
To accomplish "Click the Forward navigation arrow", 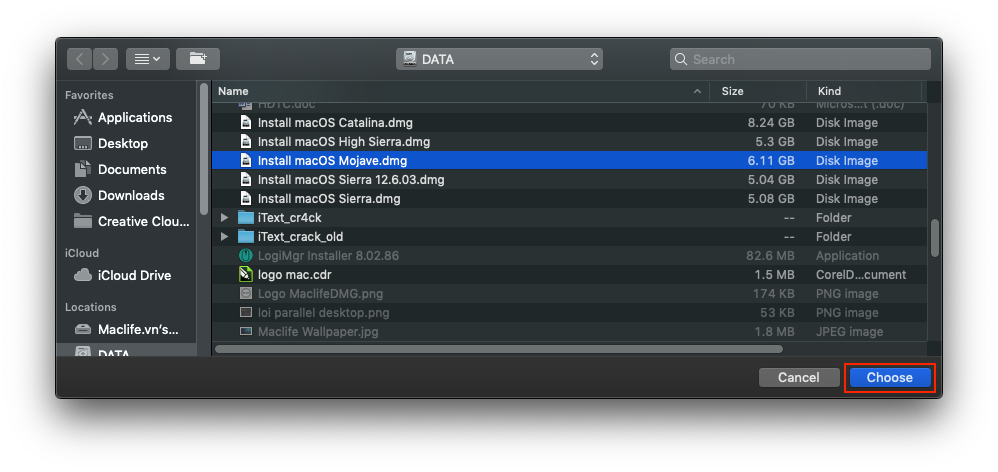I will [x=105, y=59].
